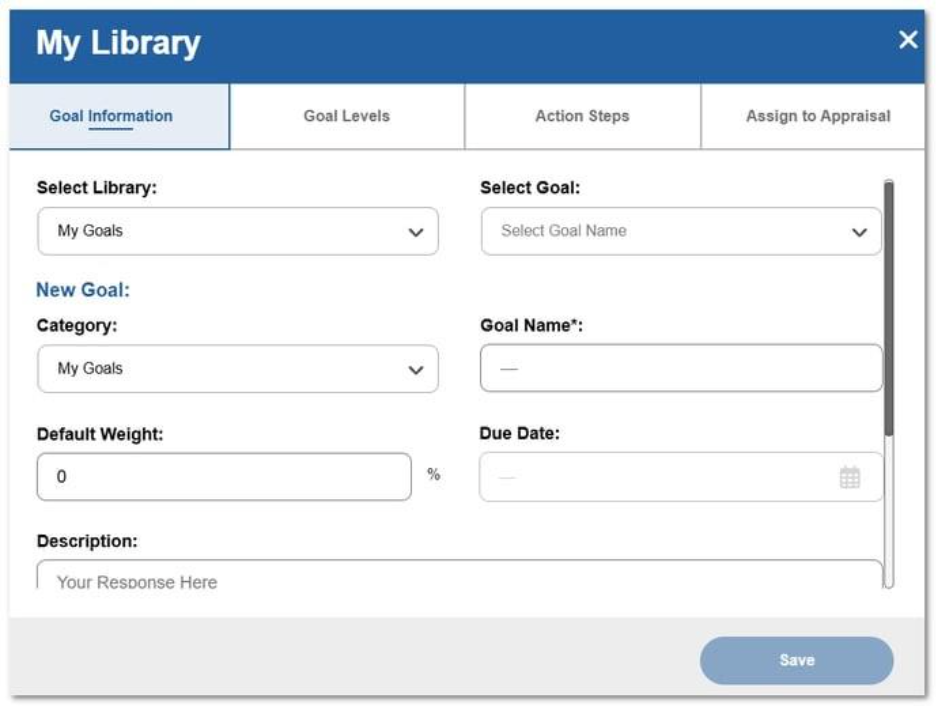Expand the Category dropdown
The width and height of the screenshot is (936, 706).
238,369
